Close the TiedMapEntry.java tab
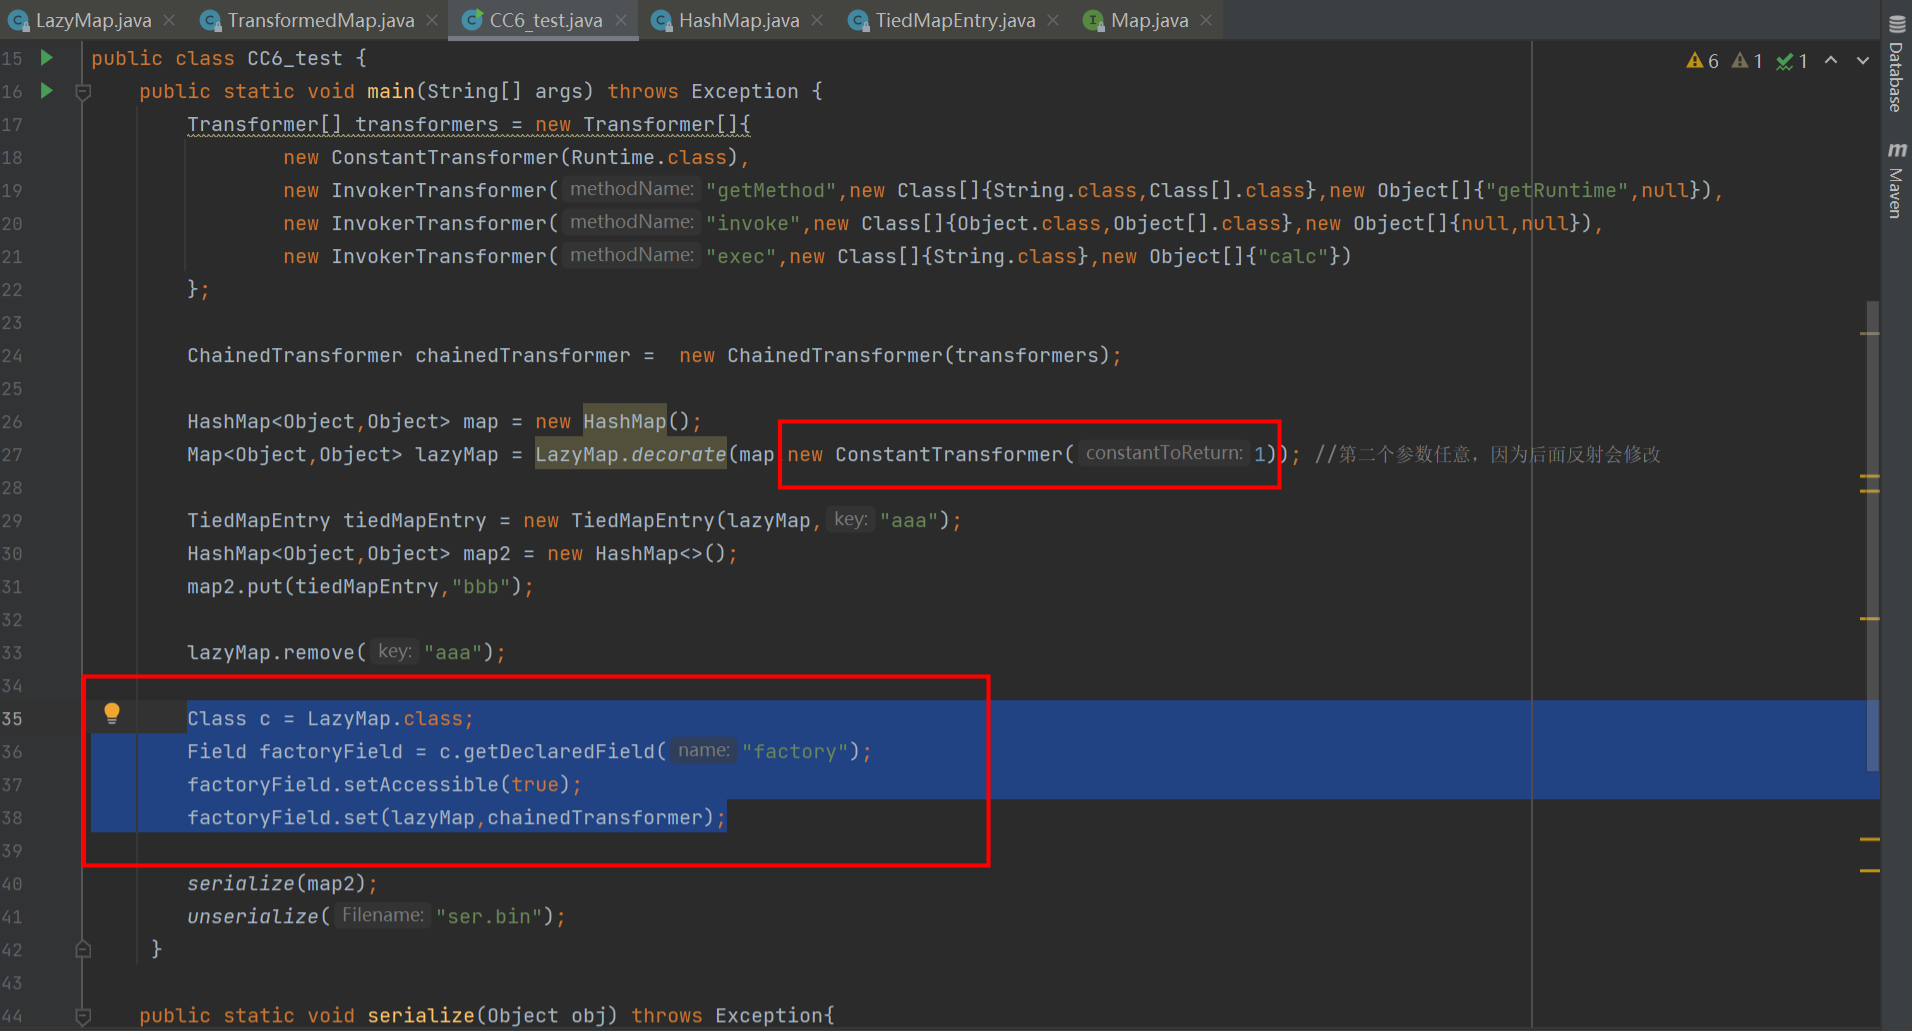 [x=1053, y=20]
